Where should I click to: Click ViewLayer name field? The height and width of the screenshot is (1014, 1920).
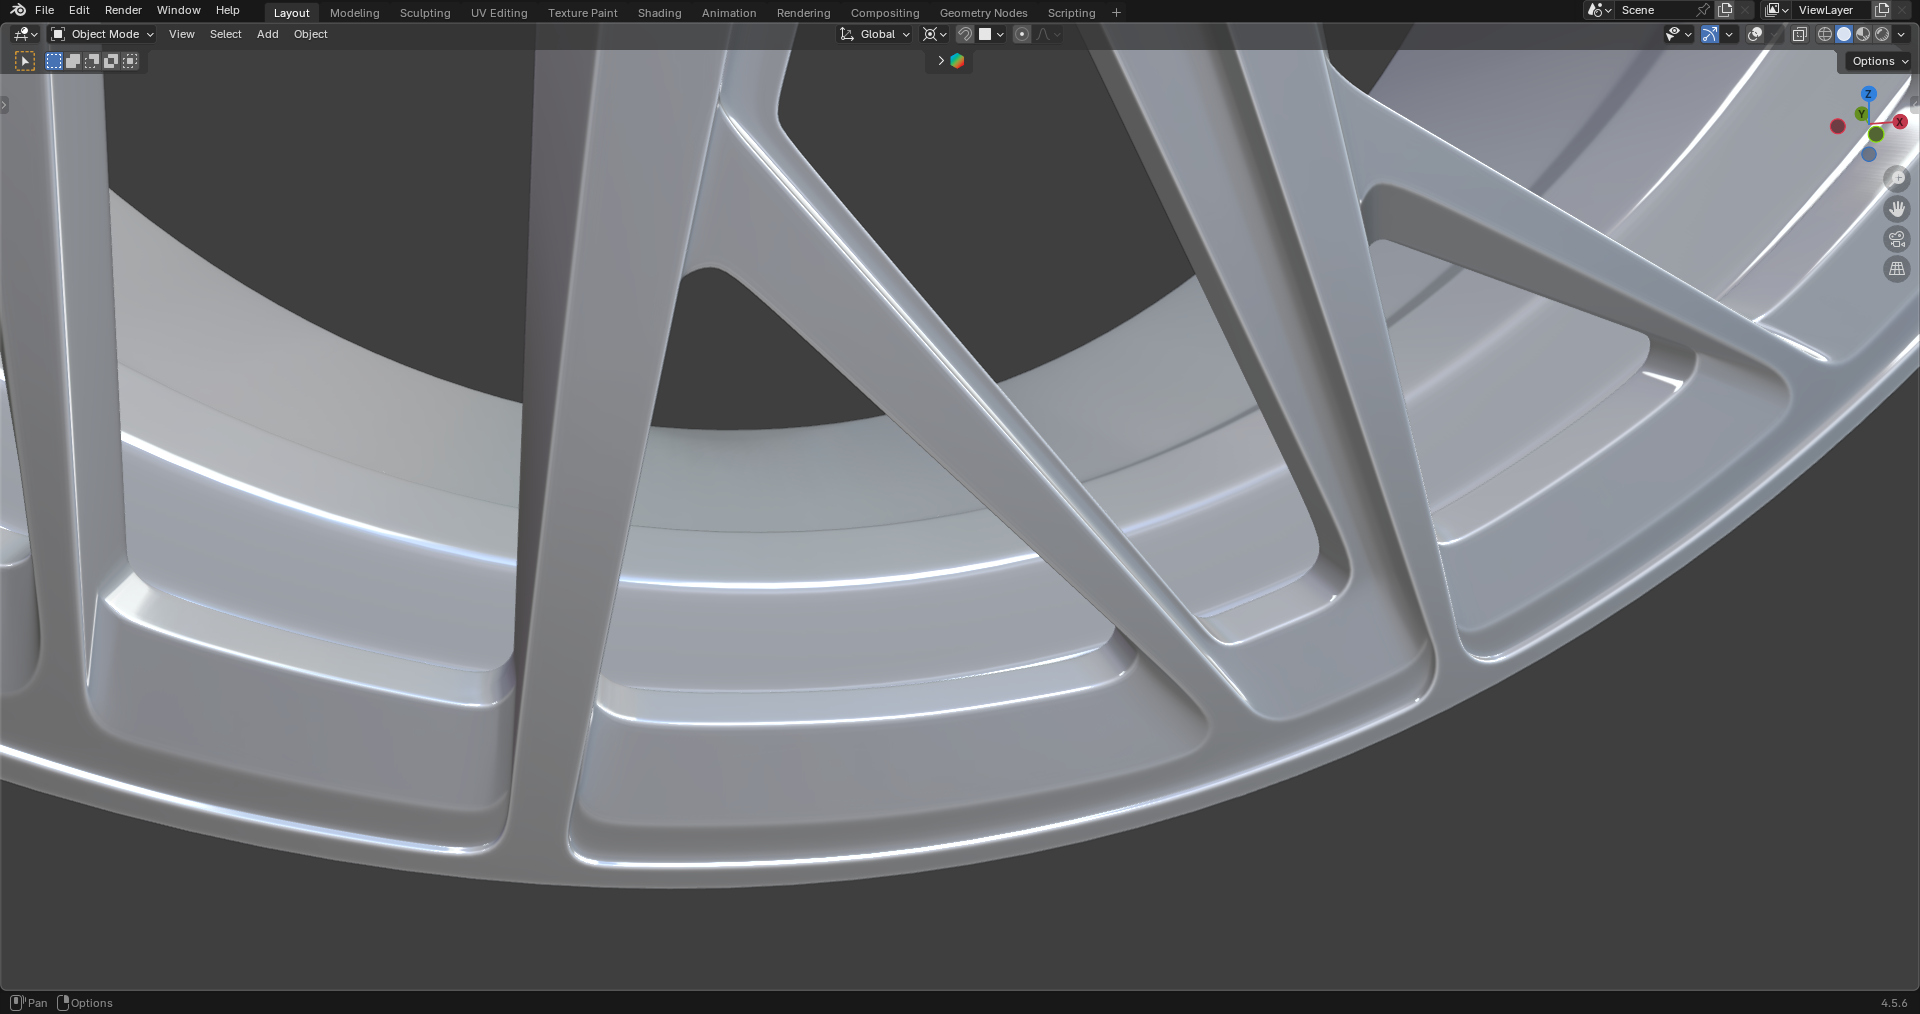pyautogui.click(x=1831, y=10)
